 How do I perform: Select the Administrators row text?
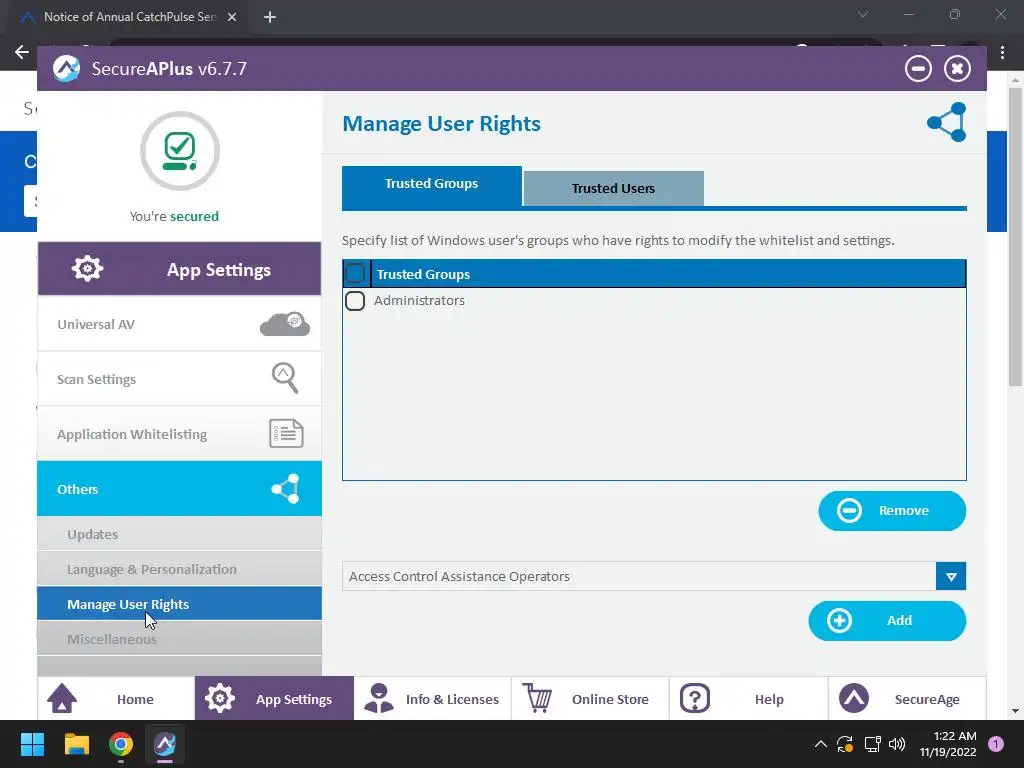pyautogui.click(x=419, y=300)
